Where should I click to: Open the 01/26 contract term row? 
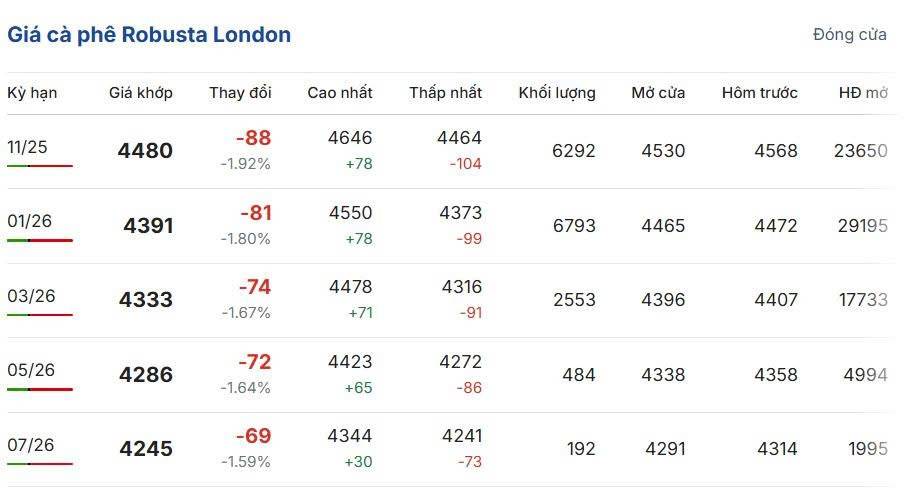coord(29,221)
